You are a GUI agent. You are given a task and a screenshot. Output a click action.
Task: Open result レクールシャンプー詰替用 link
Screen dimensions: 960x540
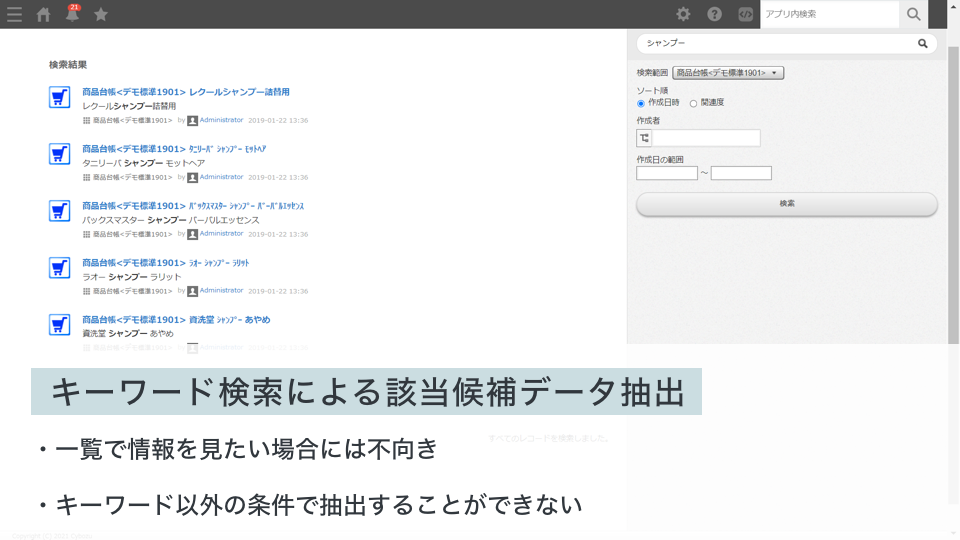(x=186, y=92)
